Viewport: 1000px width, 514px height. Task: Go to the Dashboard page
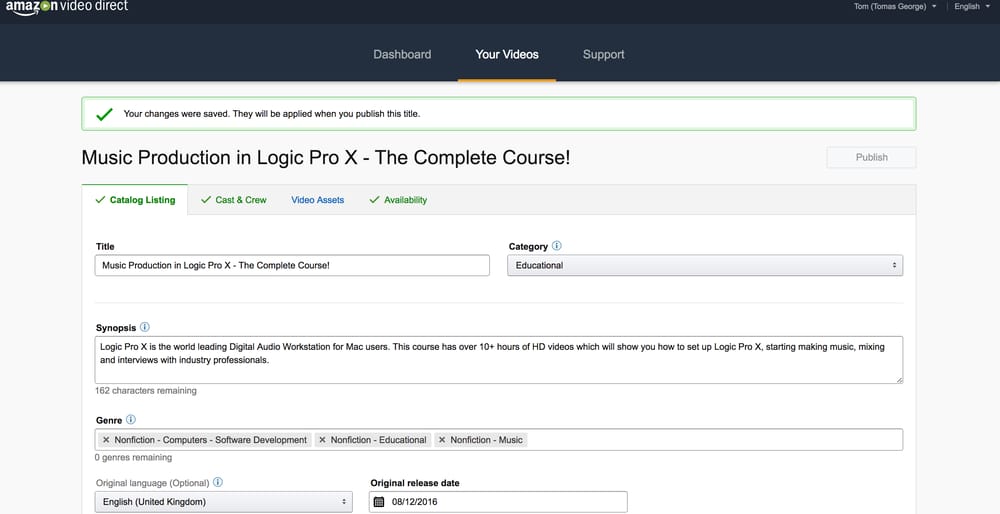coord(402,54)
